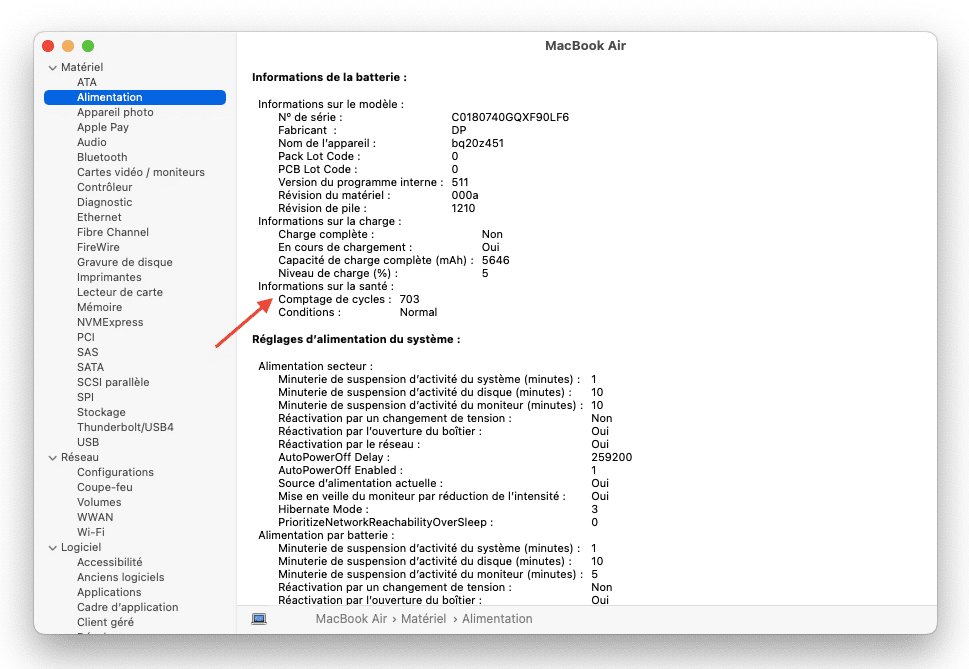
Task: Click the firmware version value 511
Action: tap(460, 182)
